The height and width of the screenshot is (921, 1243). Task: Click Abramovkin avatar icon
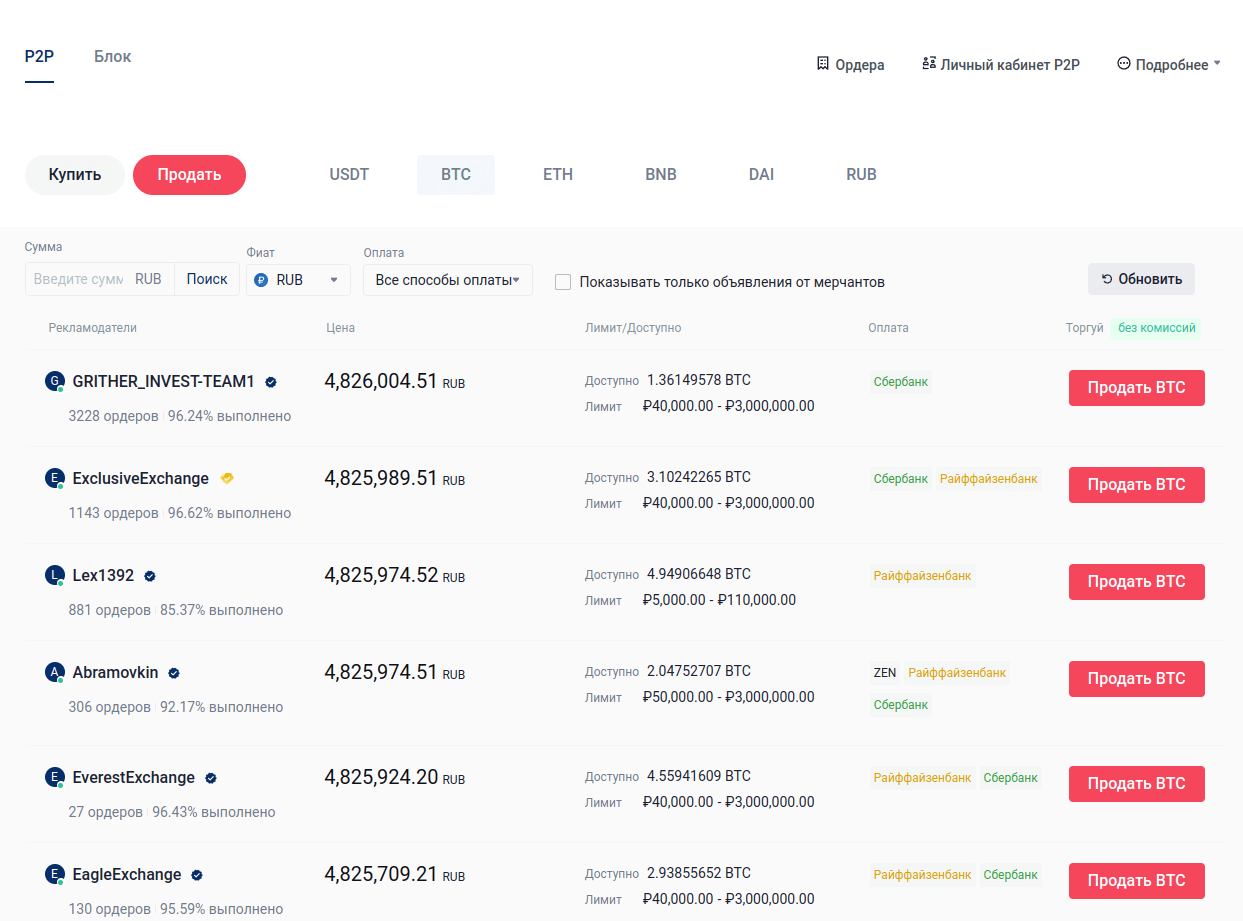55,672
